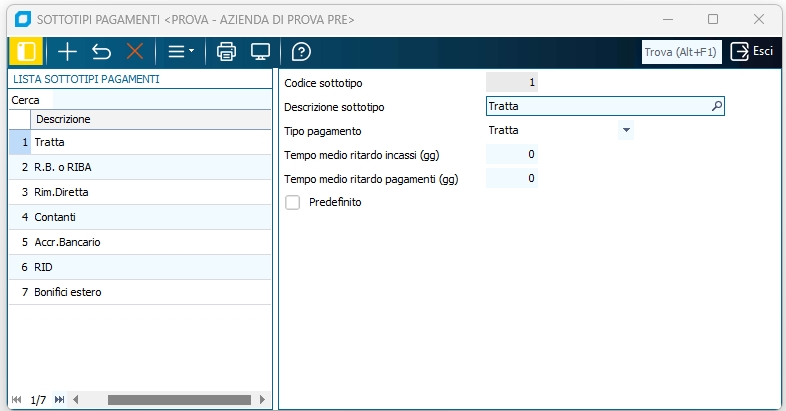Add a new sottotipo with plus icon
This screenshot has width=786, height=411.
tap(67, 52)
